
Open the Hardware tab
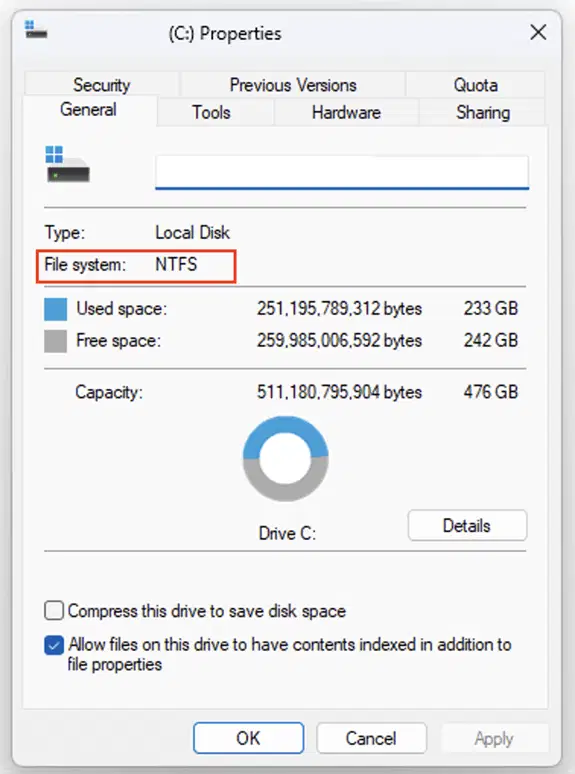[x=346, y=112]
